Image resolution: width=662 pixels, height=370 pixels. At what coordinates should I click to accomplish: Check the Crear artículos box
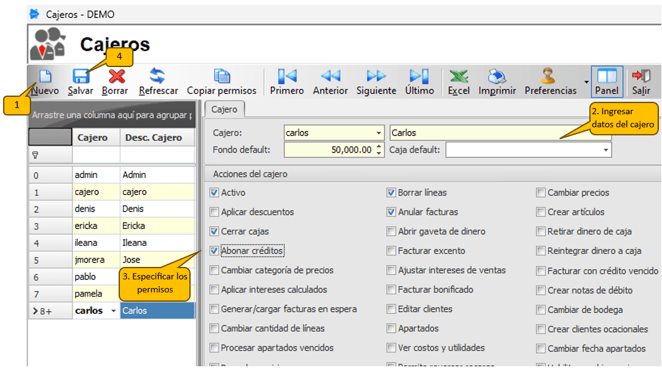click(541, 212)
